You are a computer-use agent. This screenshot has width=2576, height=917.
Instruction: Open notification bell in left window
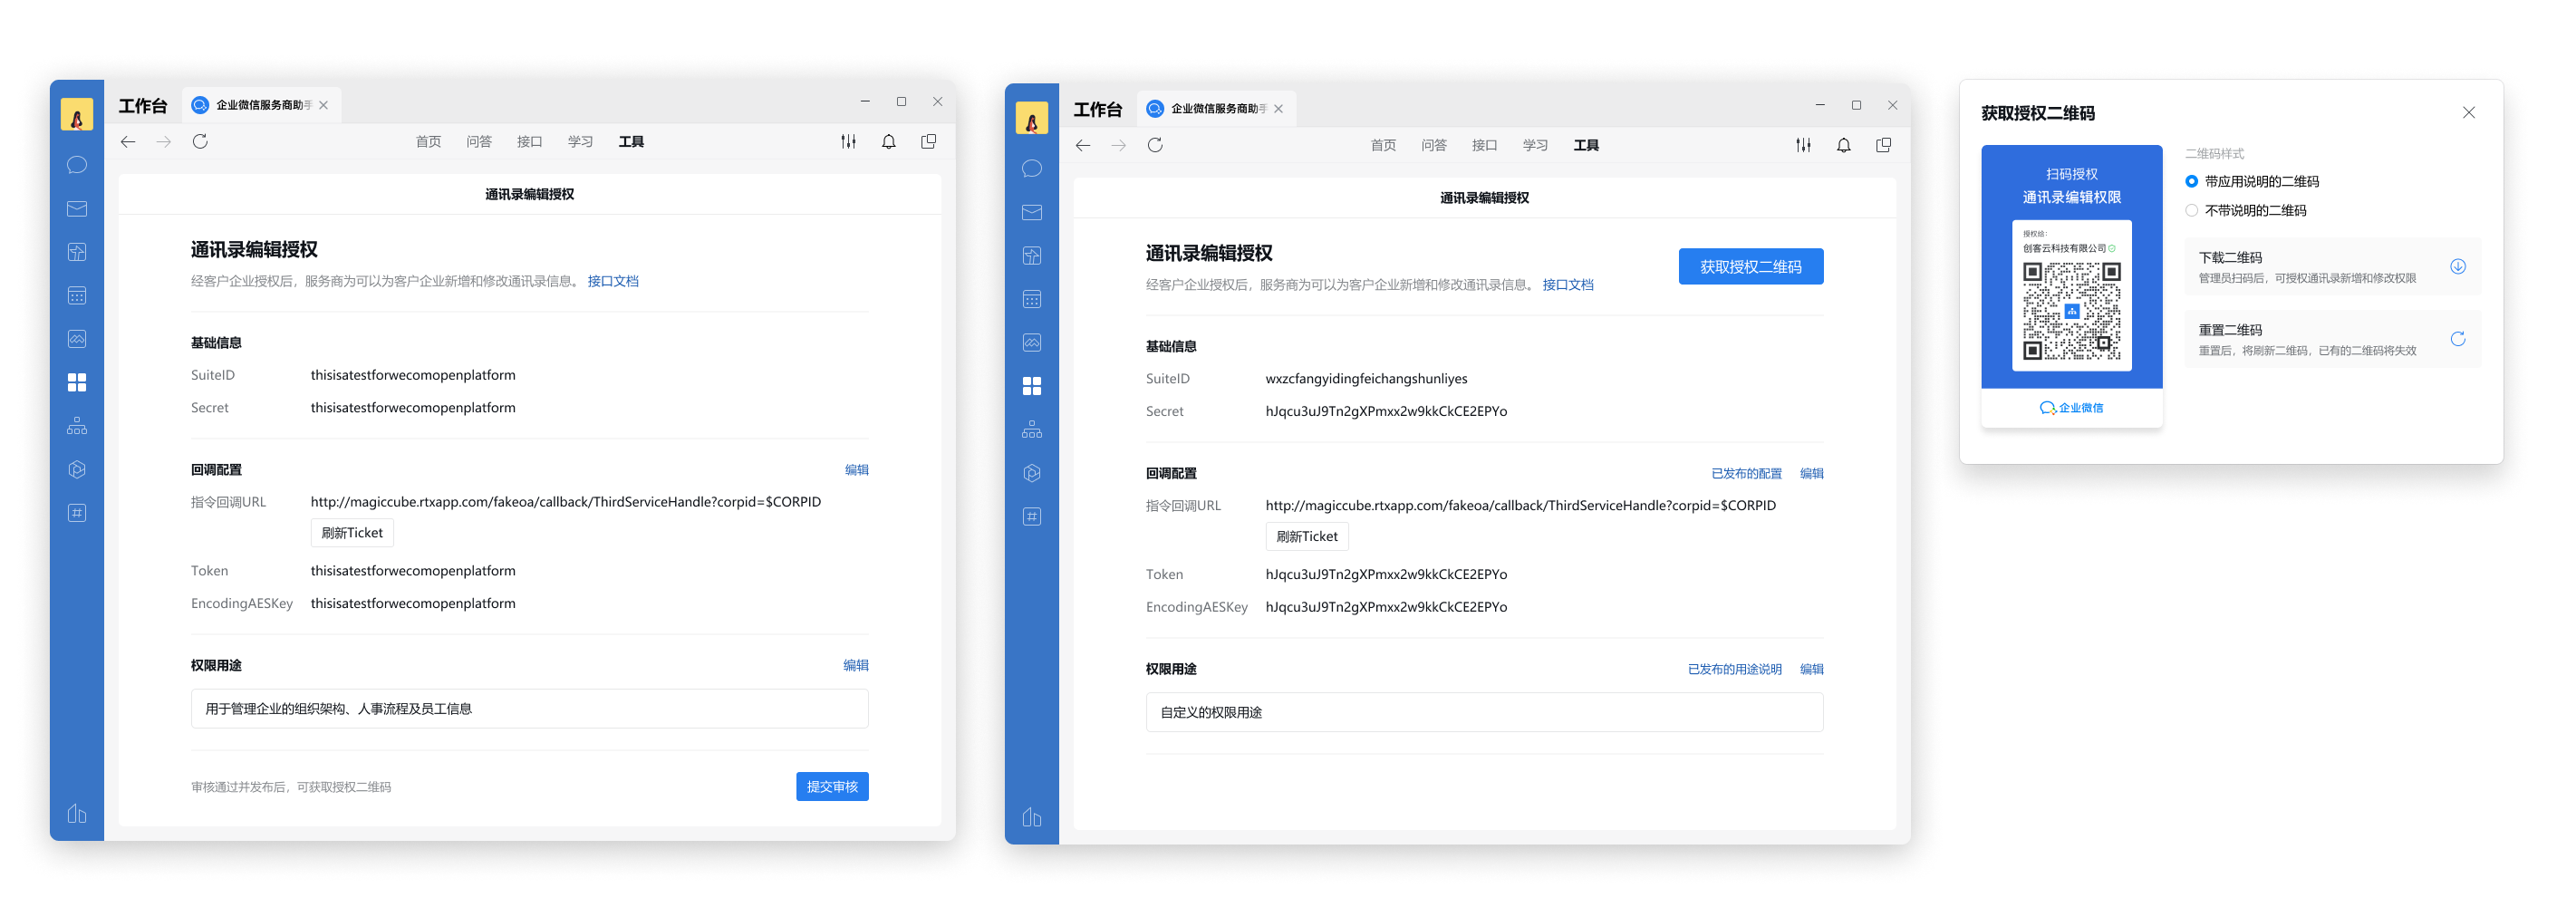point(888,142)
